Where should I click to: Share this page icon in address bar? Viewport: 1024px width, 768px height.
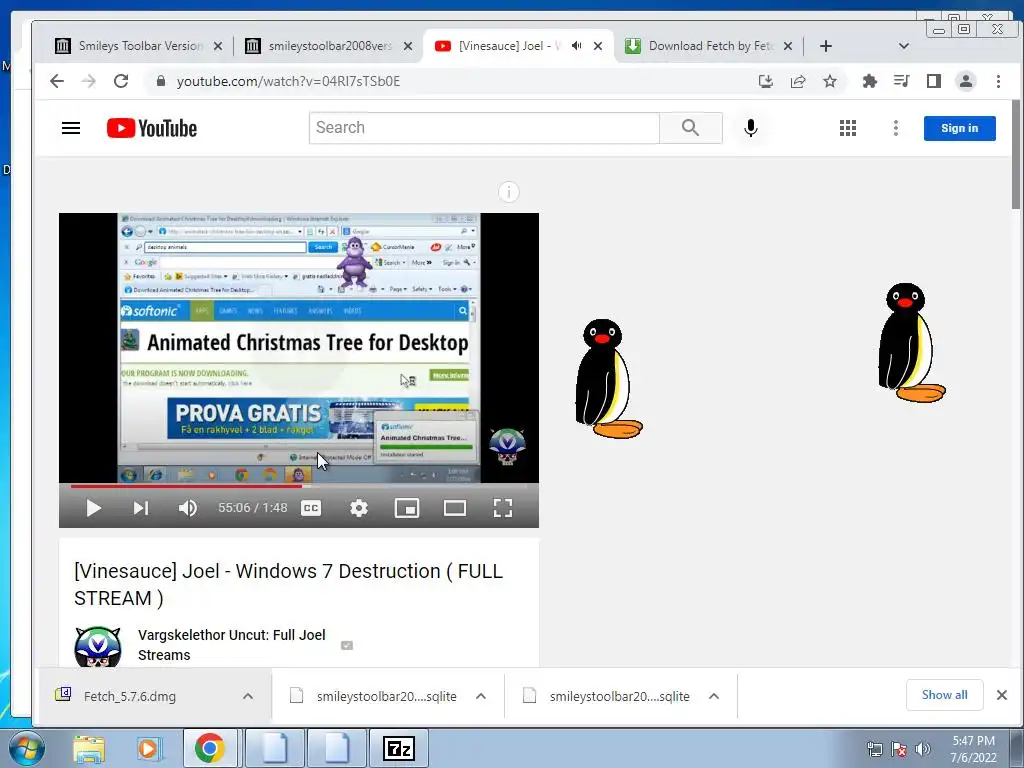pos(797,81)
